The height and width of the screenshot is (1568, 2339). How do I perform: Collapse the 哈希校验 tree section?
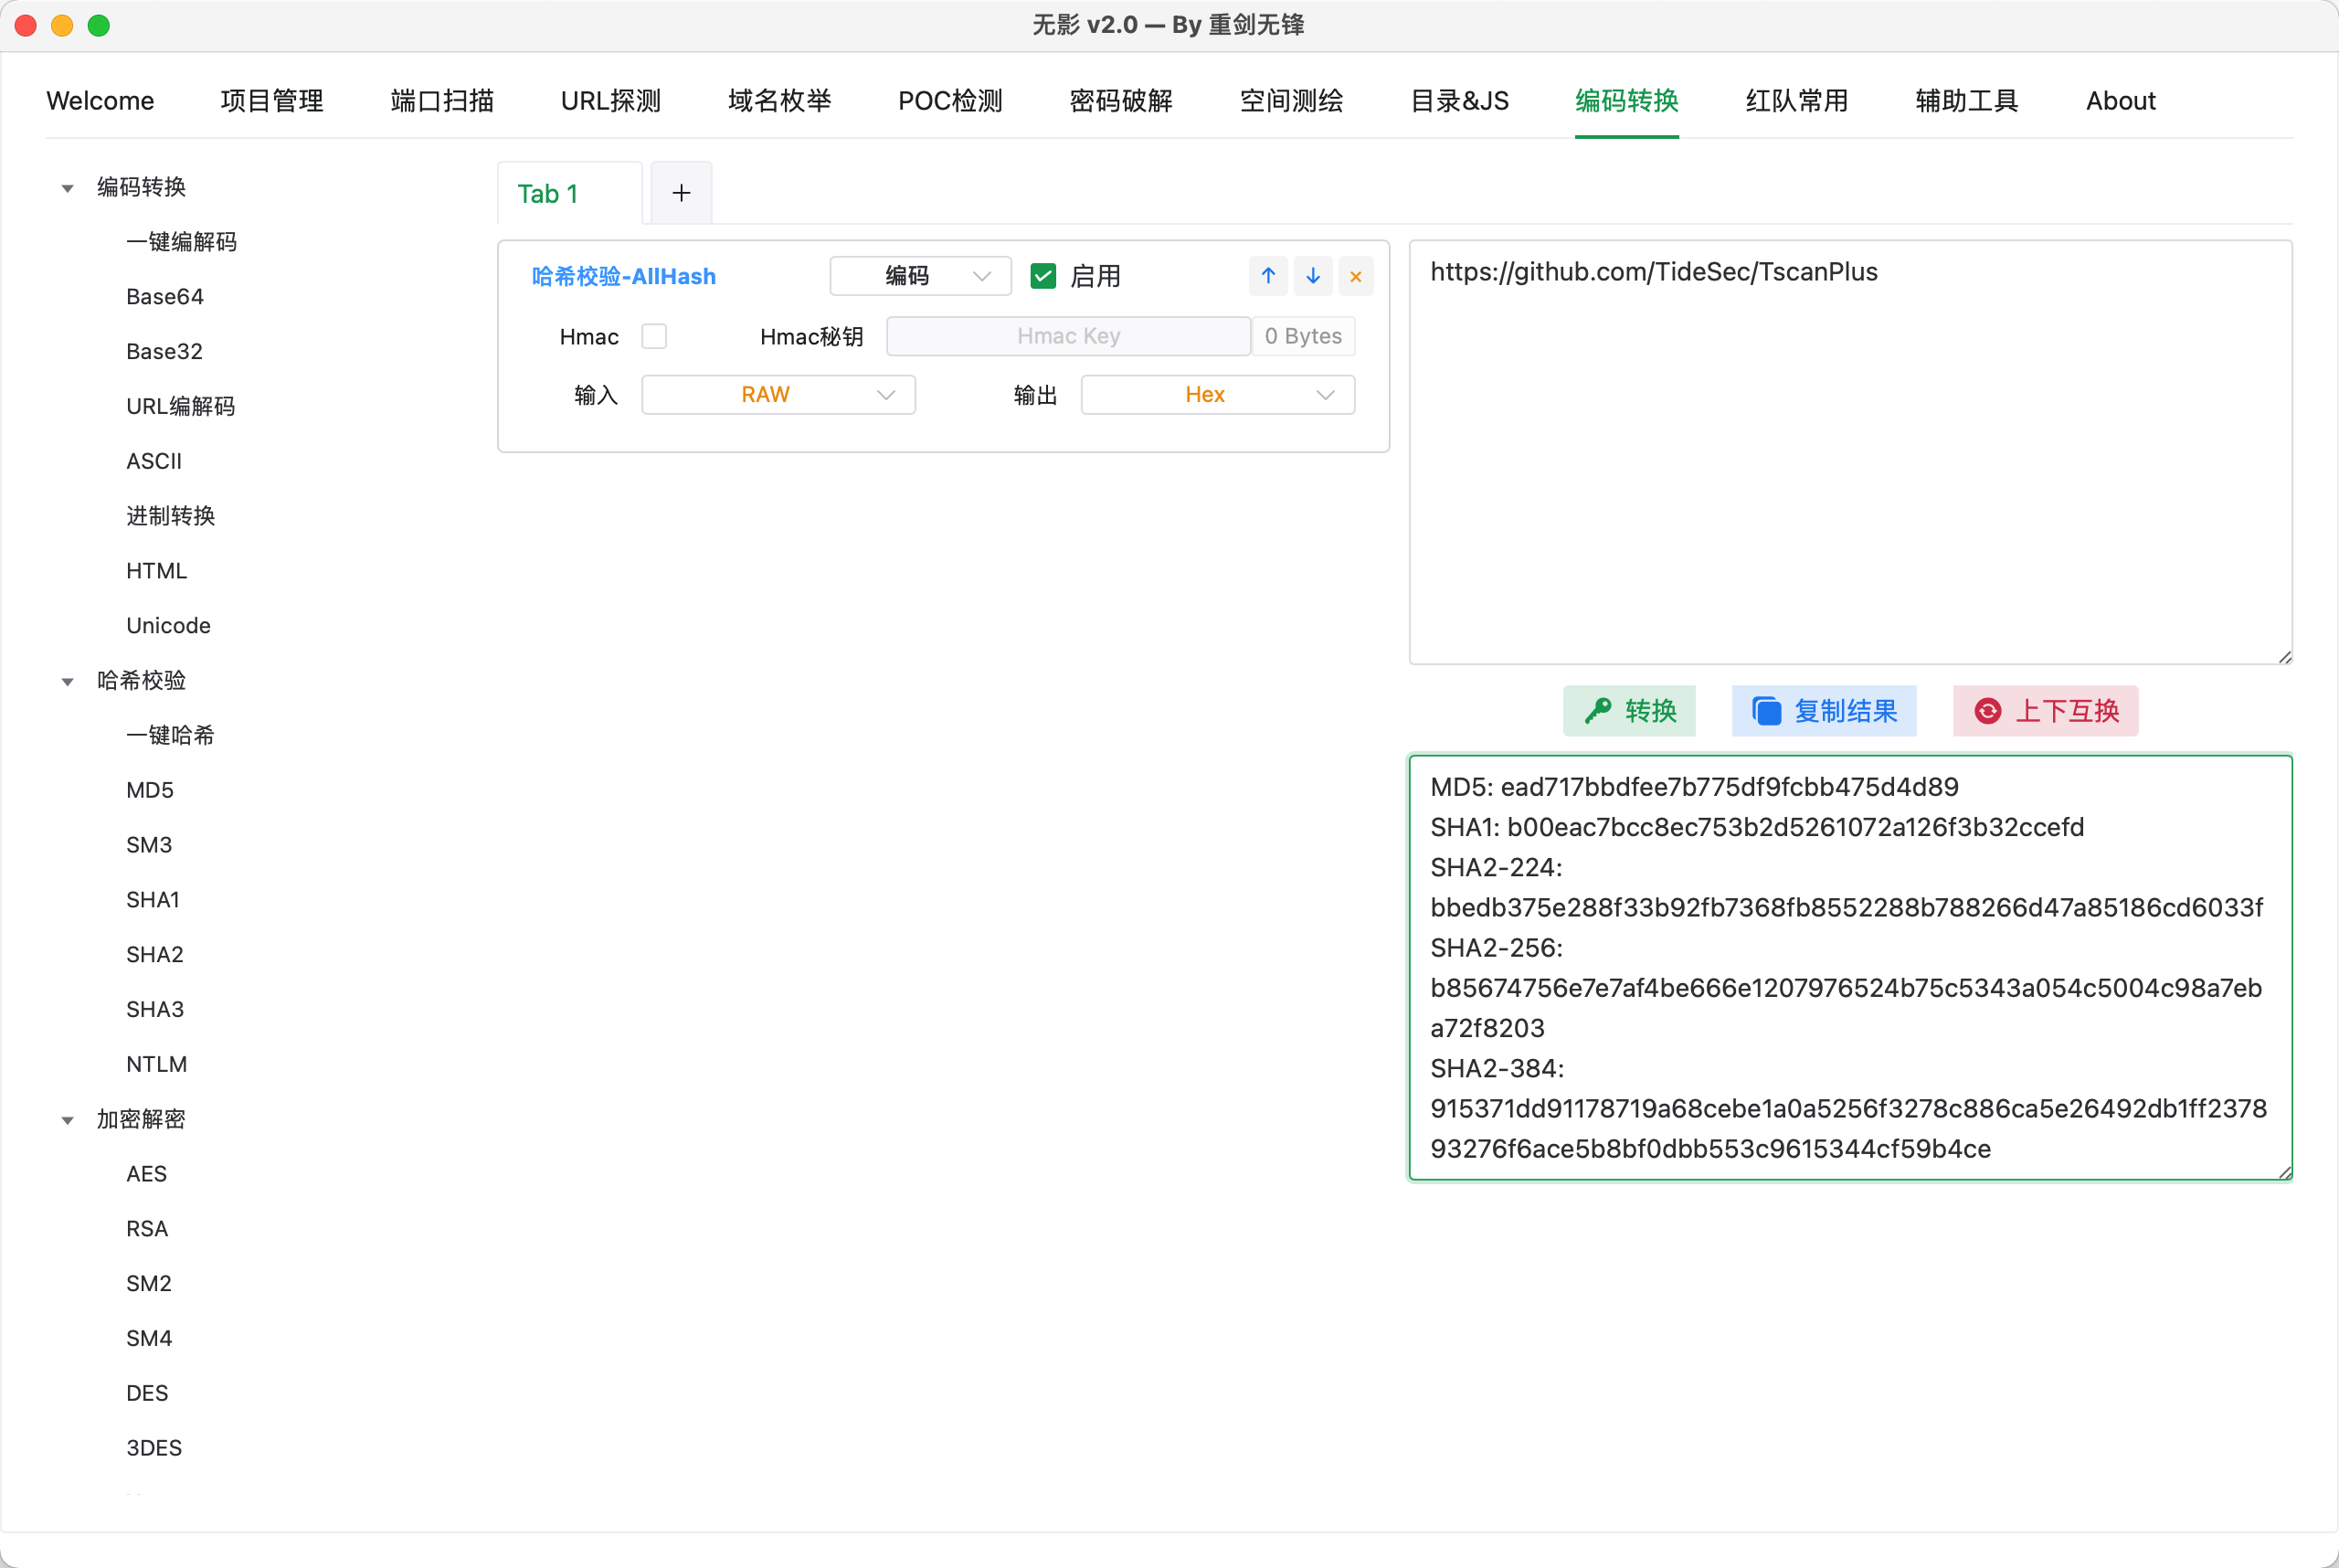tap(68, 682)
